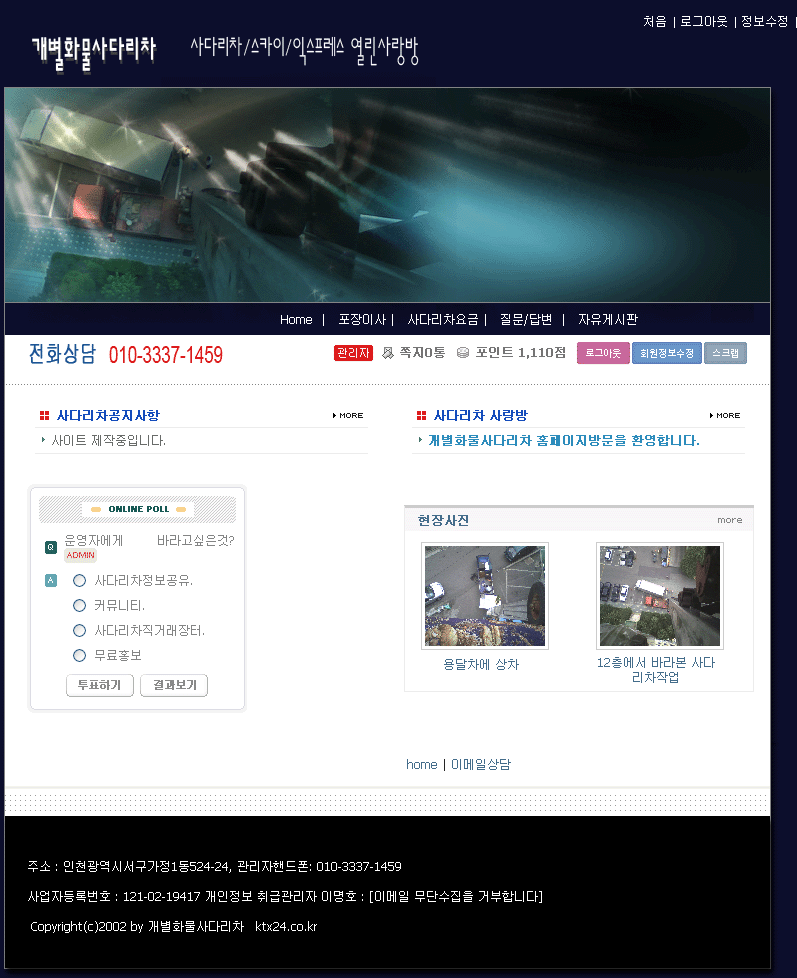This screenshot has height=978, width=797.
Task: Click the 포인트 coin icon
Action: [x=463, y=353]
